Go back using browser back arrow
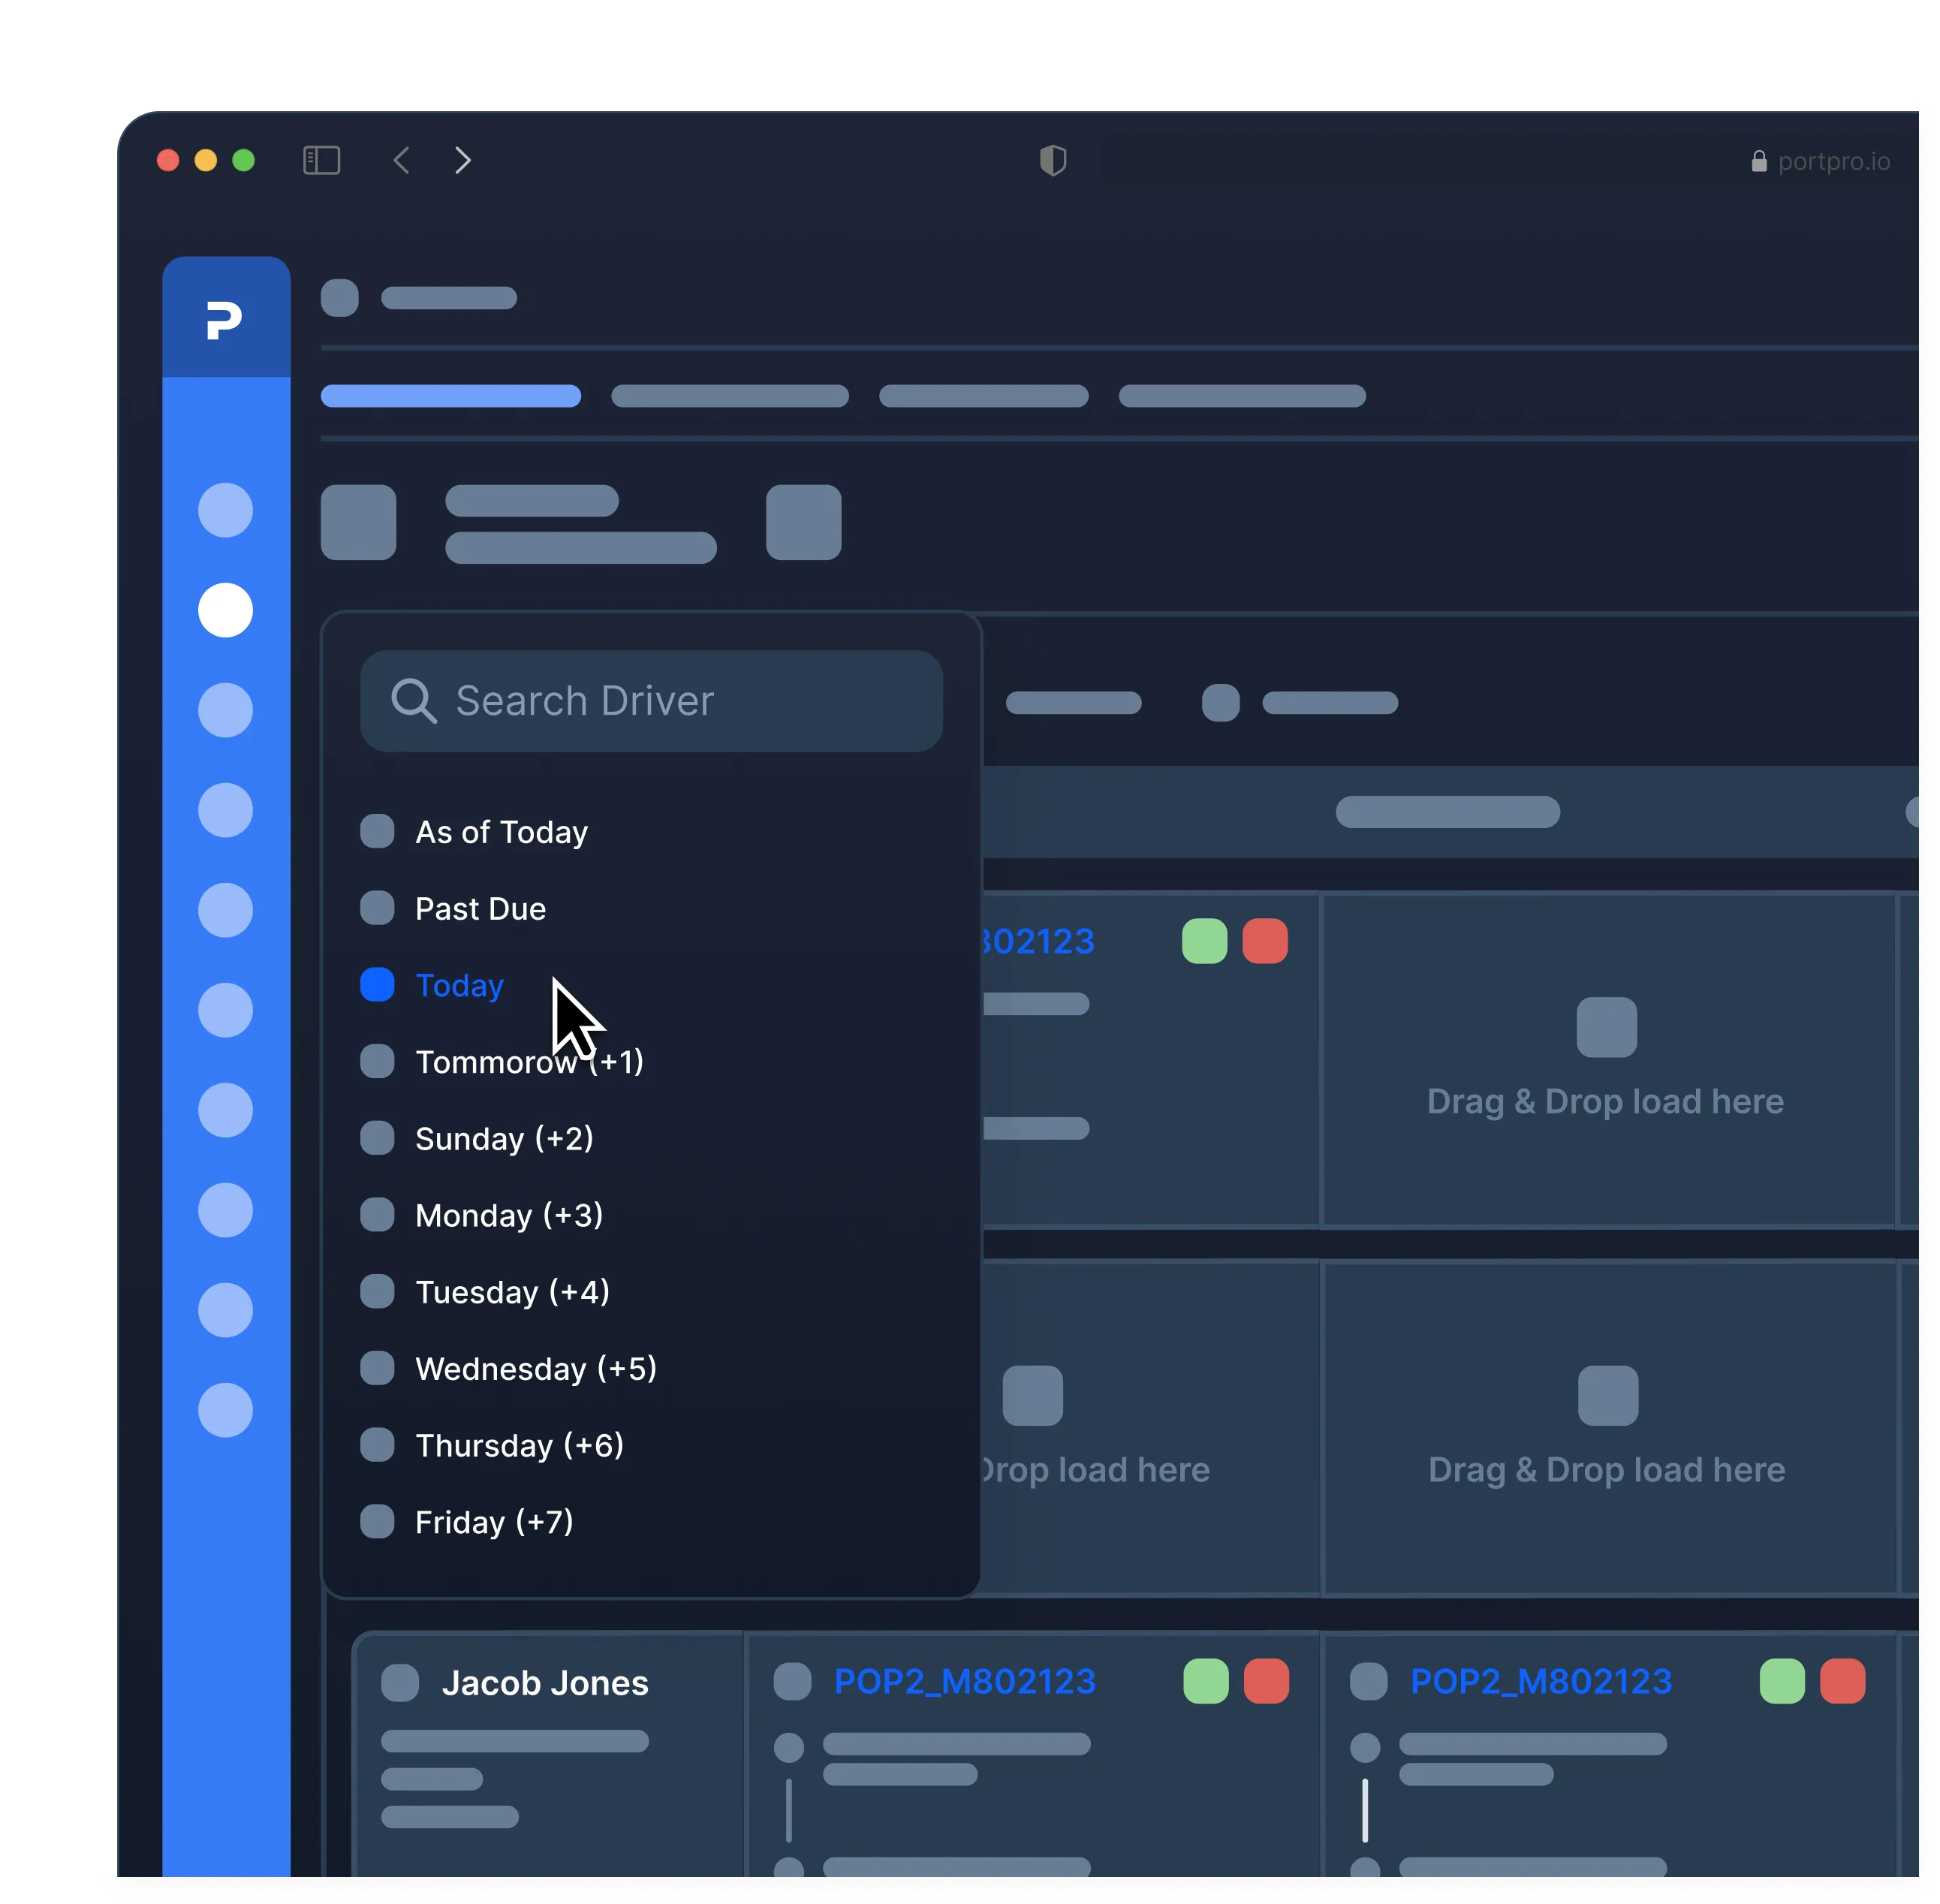Image resolution: width=1940 pixels, height=1904 pixels. point(401,160)
